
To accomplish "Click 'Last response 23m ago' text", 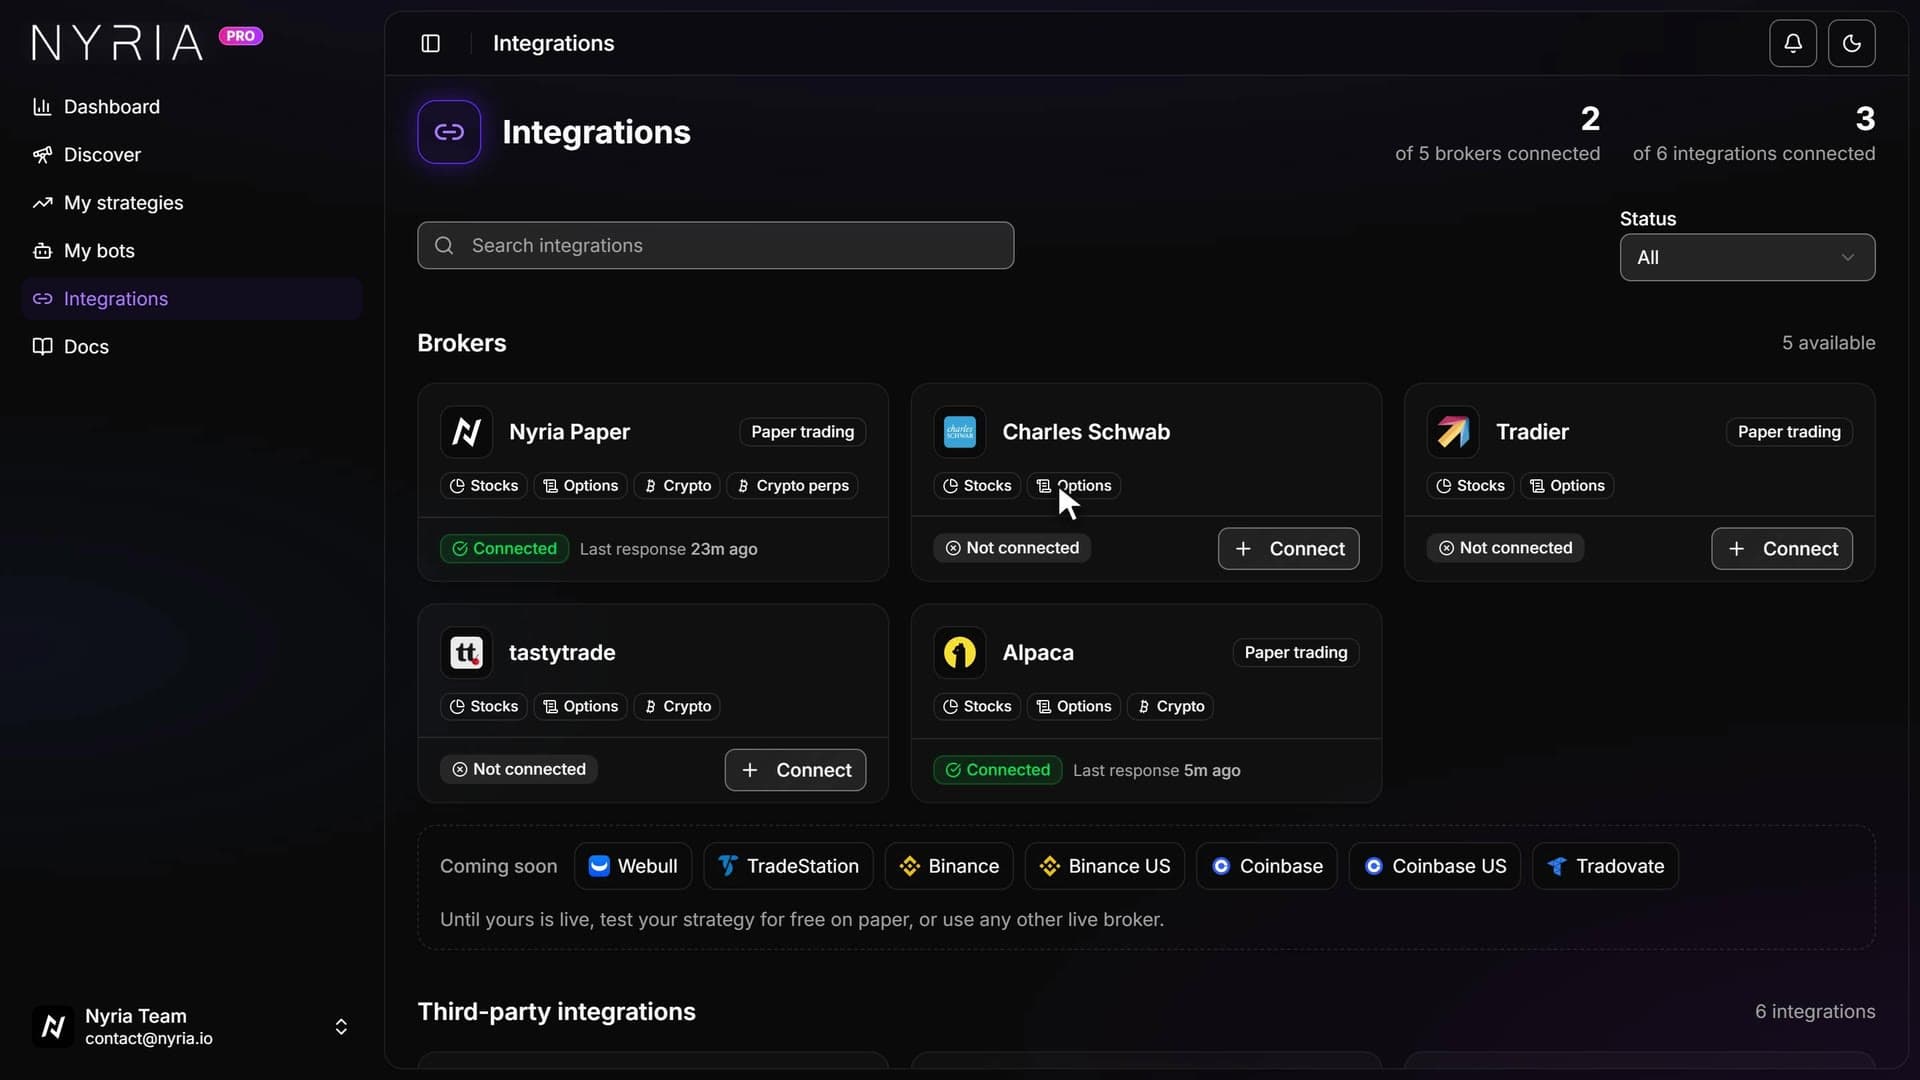I will tap(669, 549).
